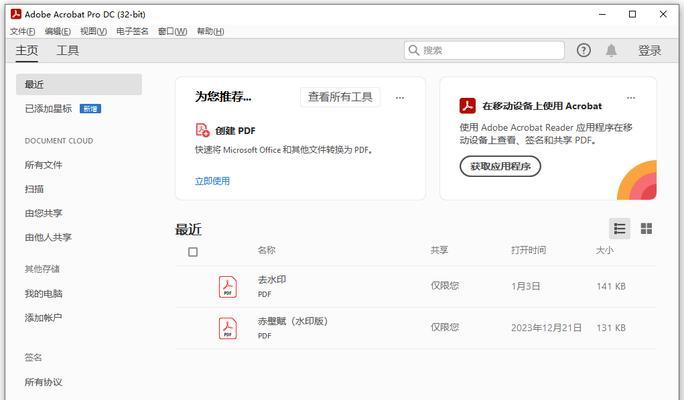Image resolution: width=684 pixels, height=400 pixels.
Task: Open the 电子签名 menu
Action: point(132,31)
